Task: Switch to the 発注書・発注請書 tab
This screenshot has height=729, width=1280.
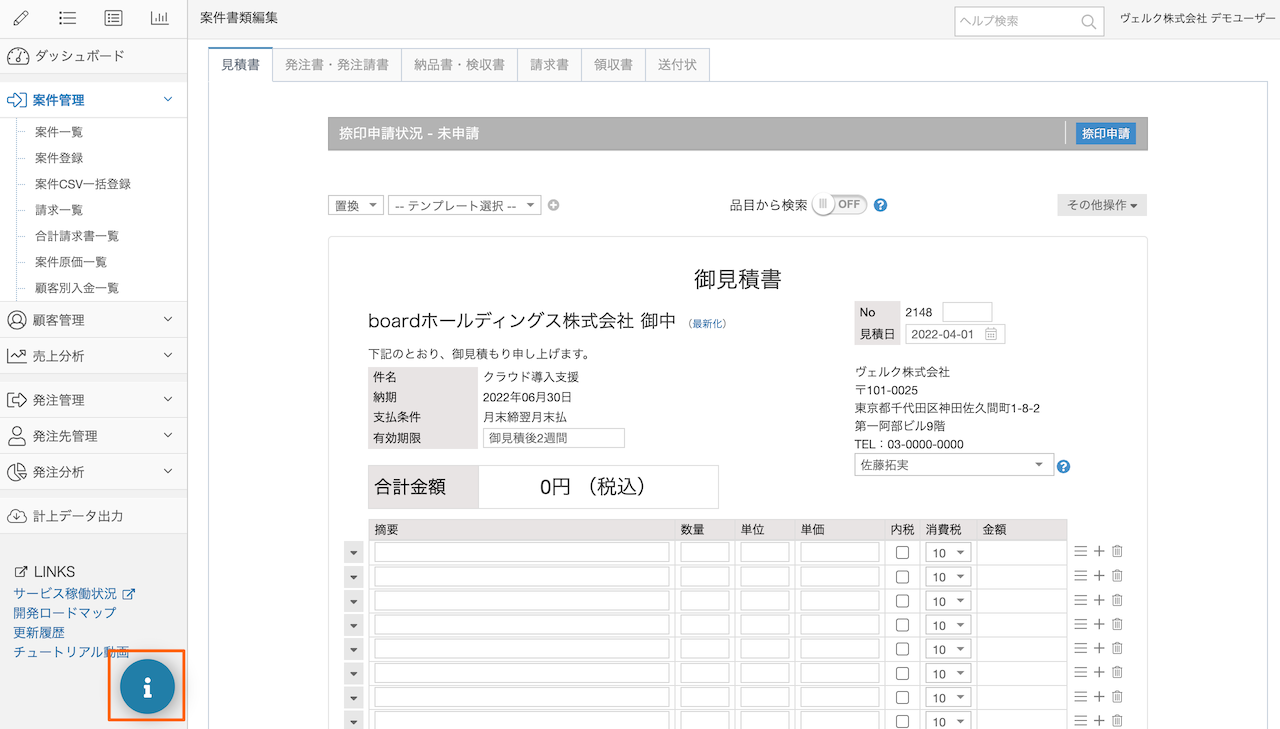Action: (337, 65)
